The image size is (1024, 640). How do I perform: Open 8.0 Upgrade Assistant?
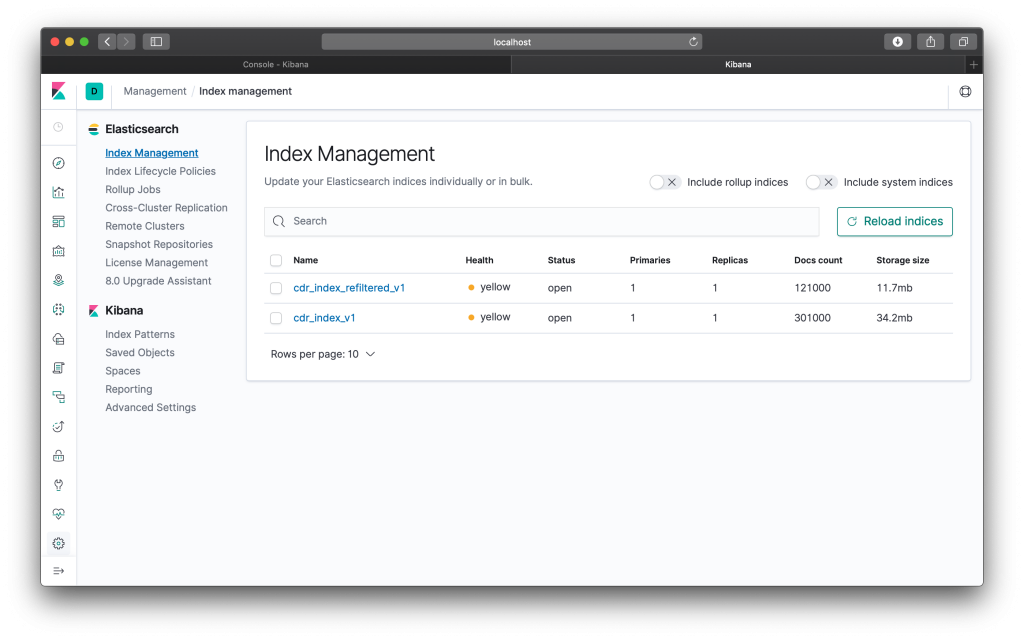159,281
